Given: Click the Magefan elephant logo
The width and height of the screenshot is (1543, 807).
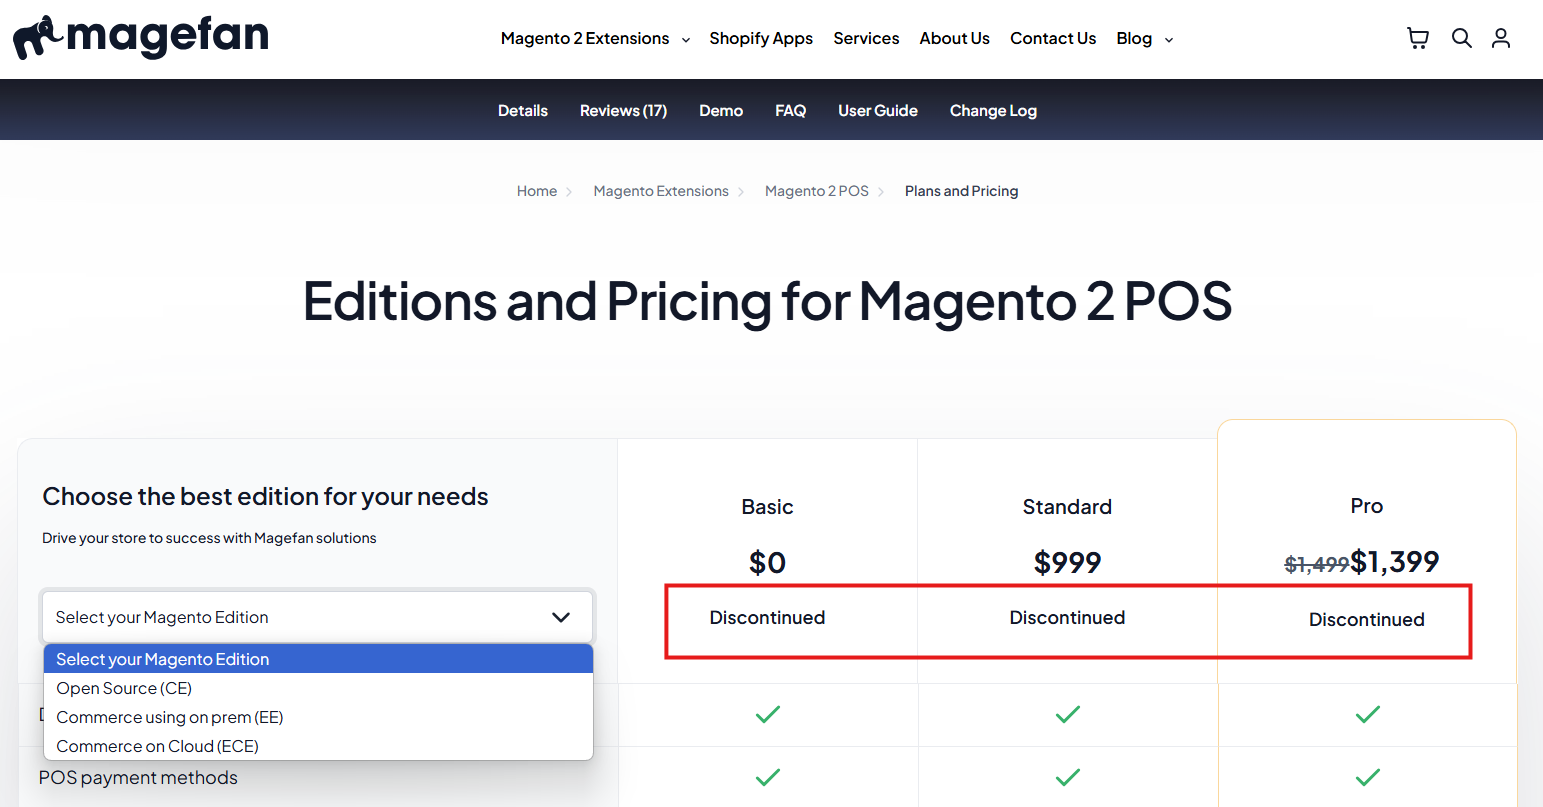Looking at the screenshot, I should [140, 38].
